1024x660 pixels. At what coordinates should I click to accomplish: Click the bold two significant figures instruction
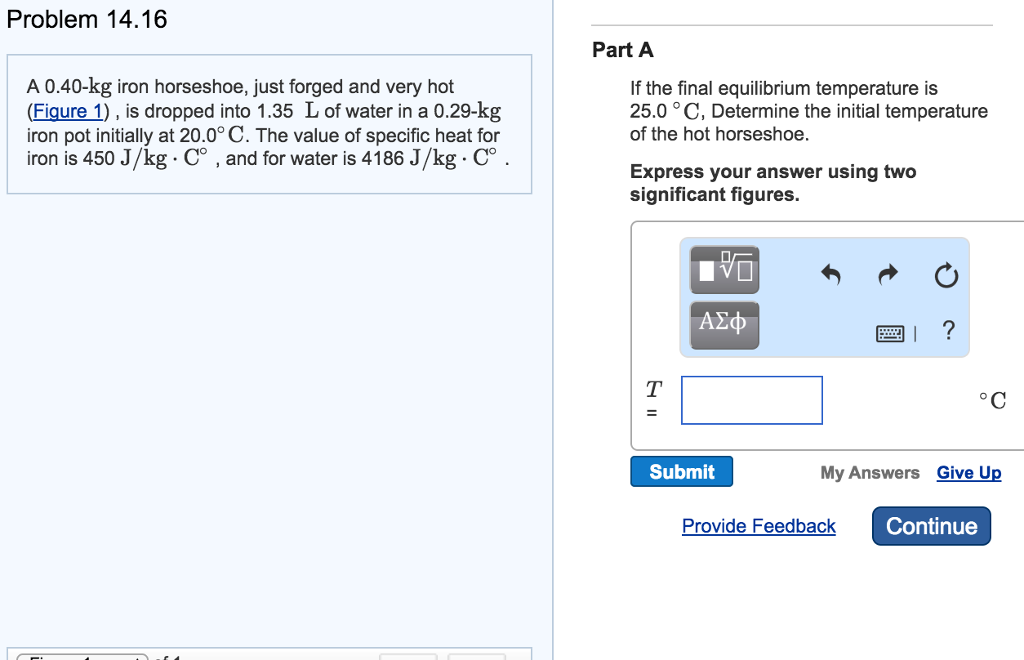point(772,183)
